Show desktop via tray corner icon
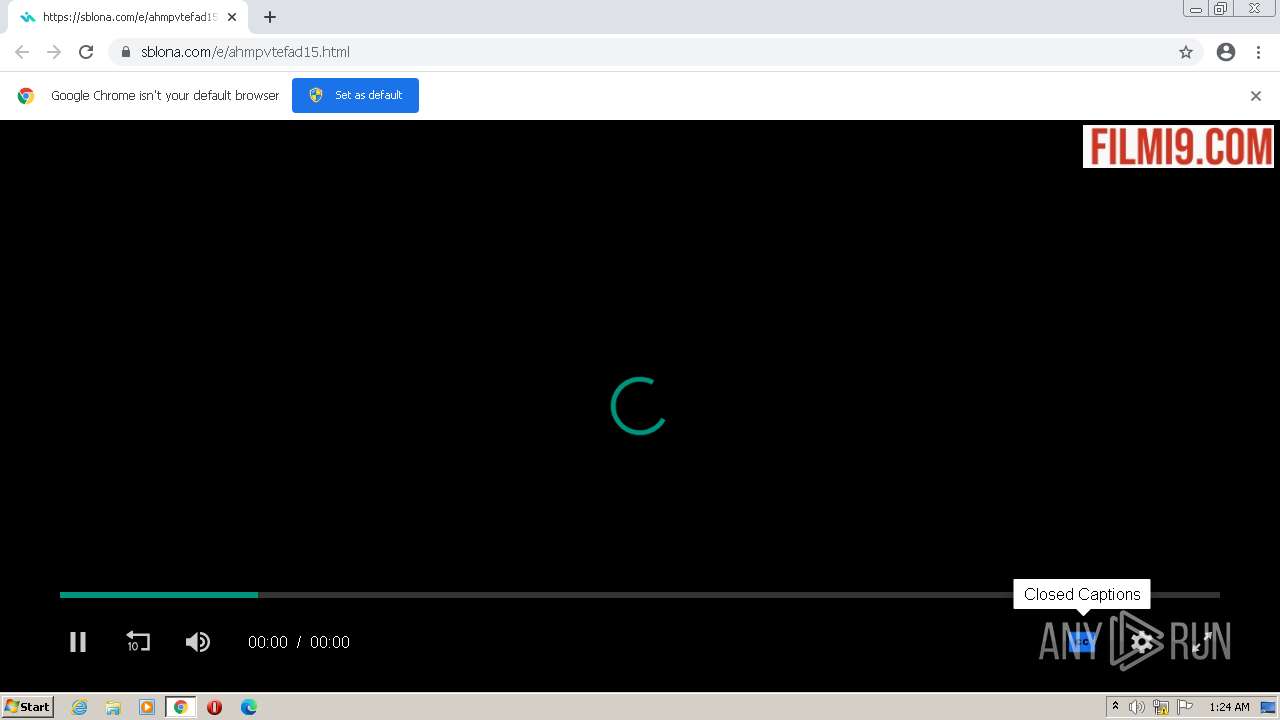The height and width of the screenshot is (720, 1280). click(1268, 707)
